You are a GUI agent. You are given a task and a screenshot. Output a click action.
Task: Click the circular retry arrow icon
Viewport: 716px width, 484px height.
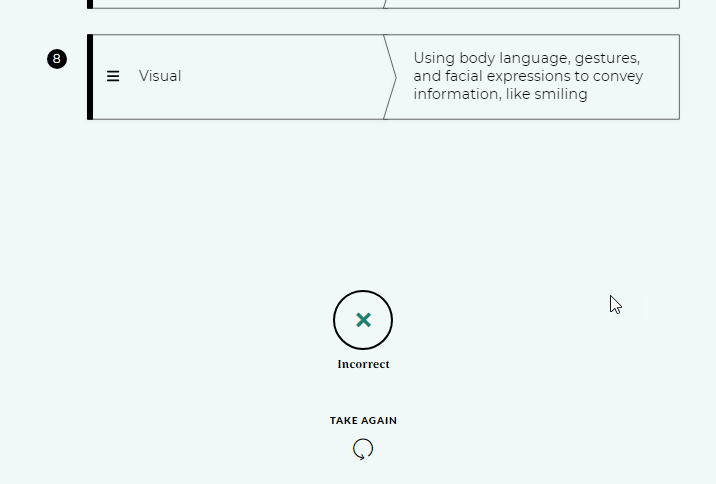[x=363, y=449]
